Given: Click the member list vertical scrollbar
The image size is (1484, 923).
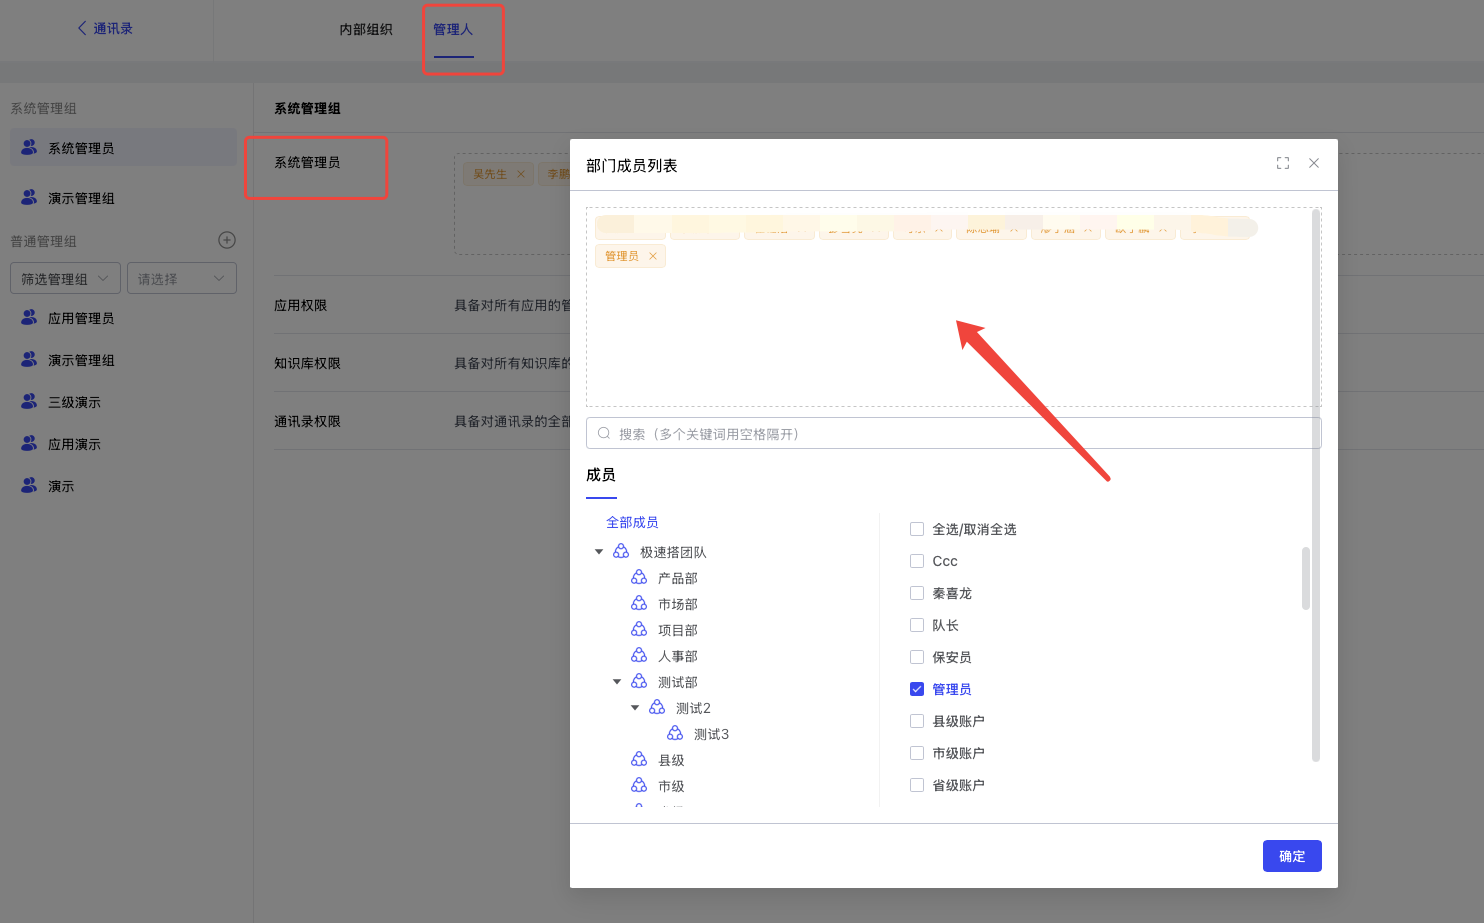Looking at the screenshot, I should [x=1305, y=578].
